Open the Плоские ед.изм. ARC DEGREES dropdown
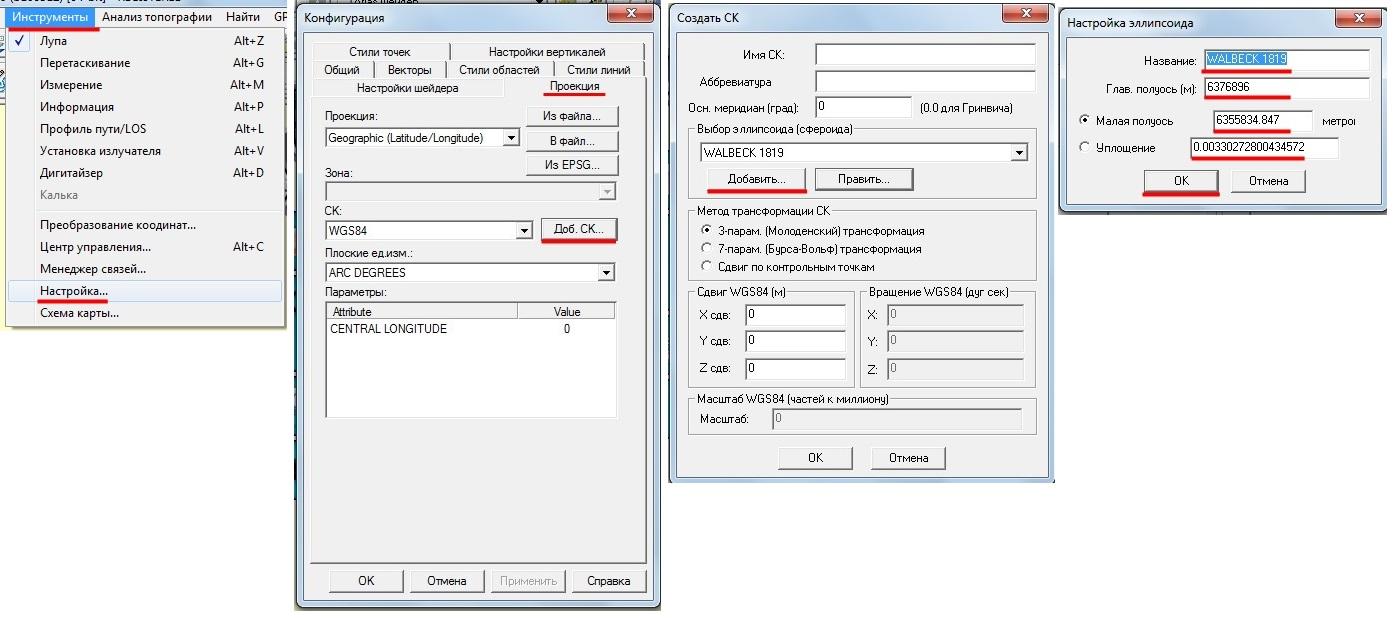The height and width of the screenshot is (618, 1393). point(605,273)
